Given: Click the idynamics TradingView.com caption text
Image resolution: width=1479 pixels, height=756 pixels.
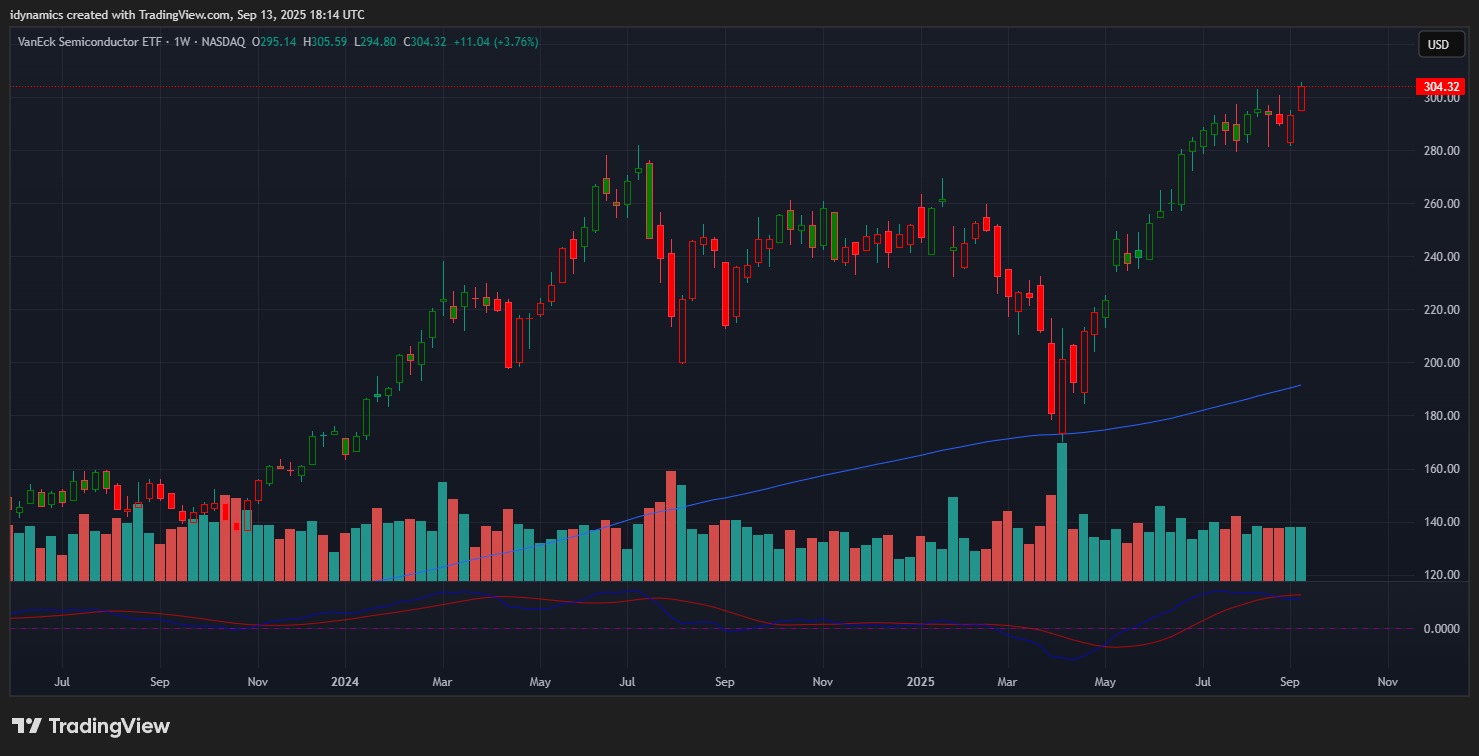Looking at the screenshot, I should [187, 14].
